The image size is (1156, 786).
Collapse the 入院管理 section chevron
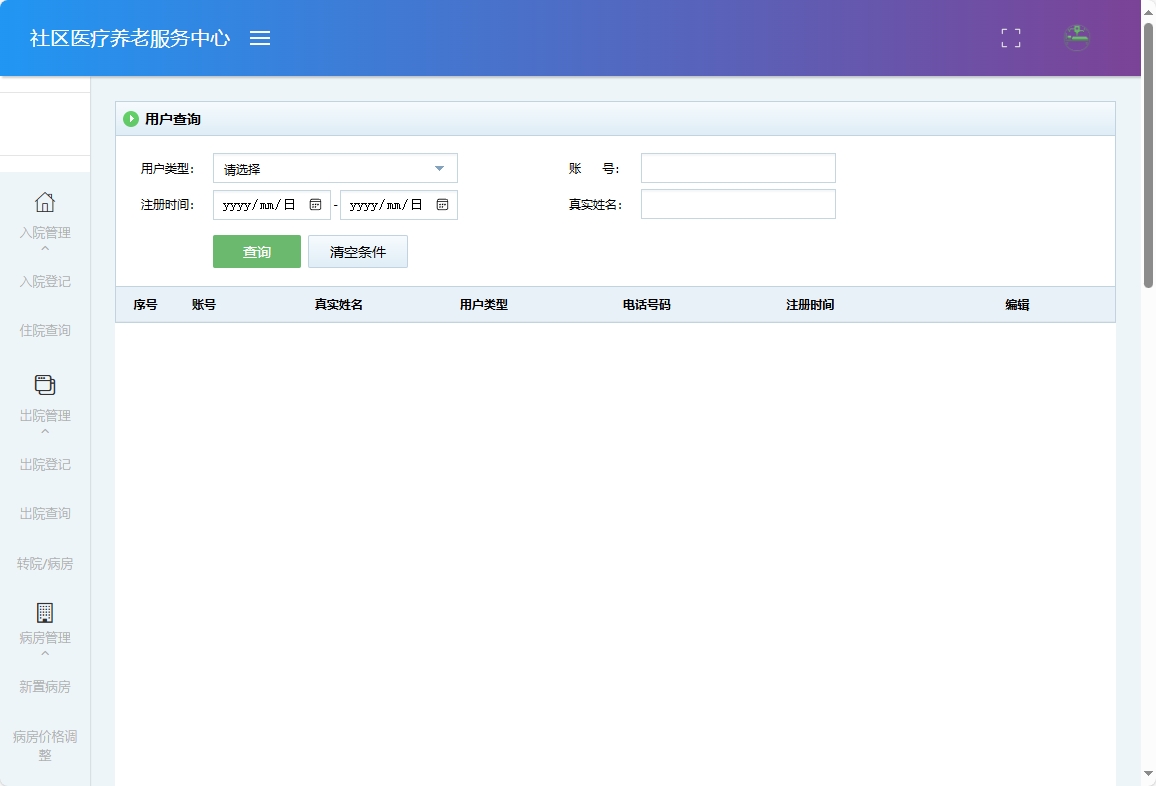44,247
